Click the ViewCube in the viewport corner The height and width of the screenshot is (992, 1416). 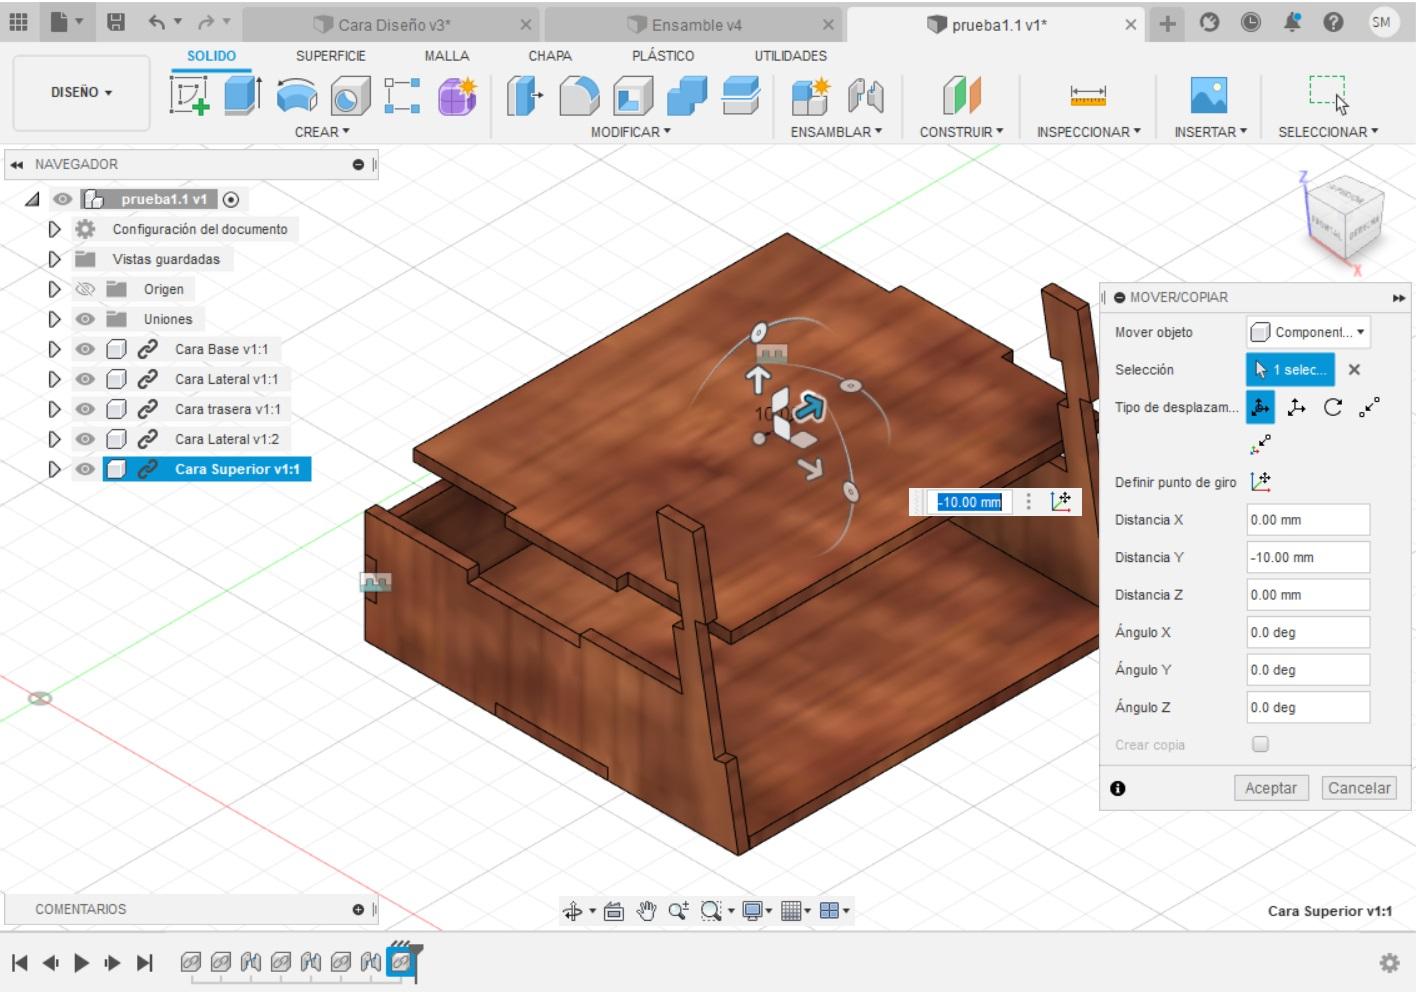click(x=1346, y=217)
